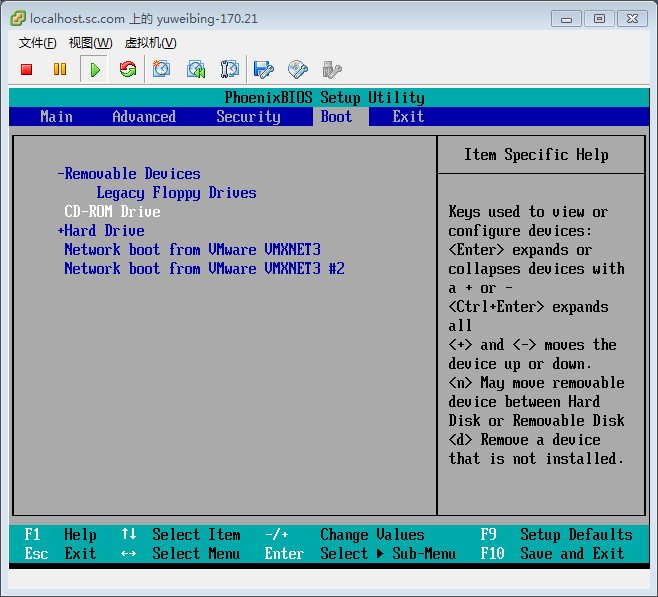Switch to the Advanced BIOS tab
Viewport: 658px width, 597px height.
point(144,117)
